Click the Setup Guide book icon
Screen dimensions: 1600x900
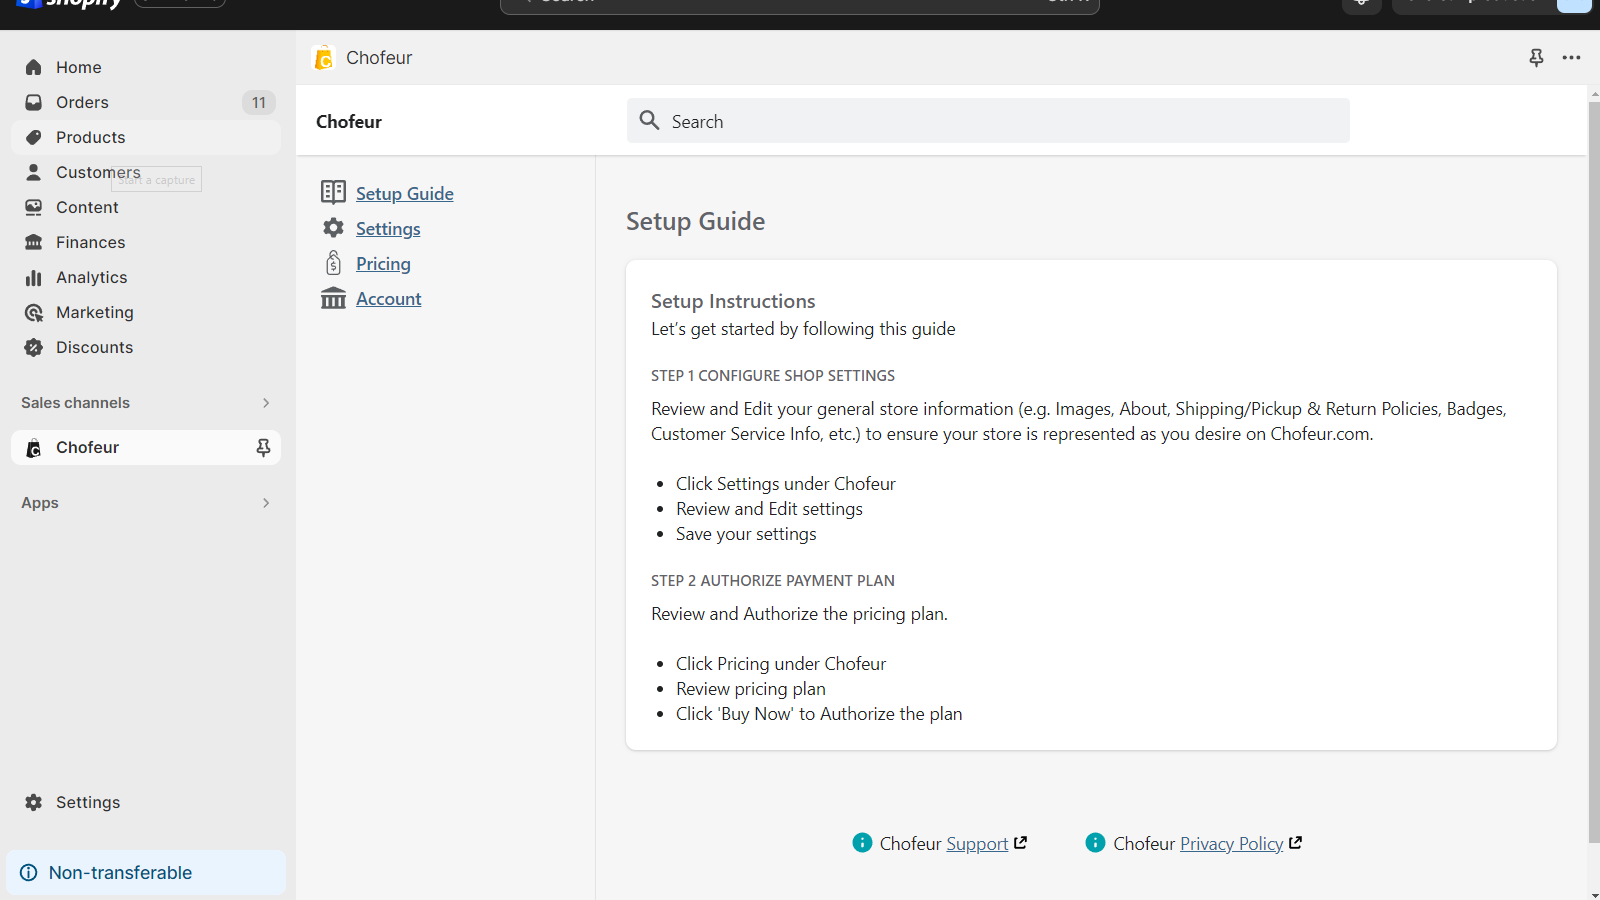click(x=333, y=192)
